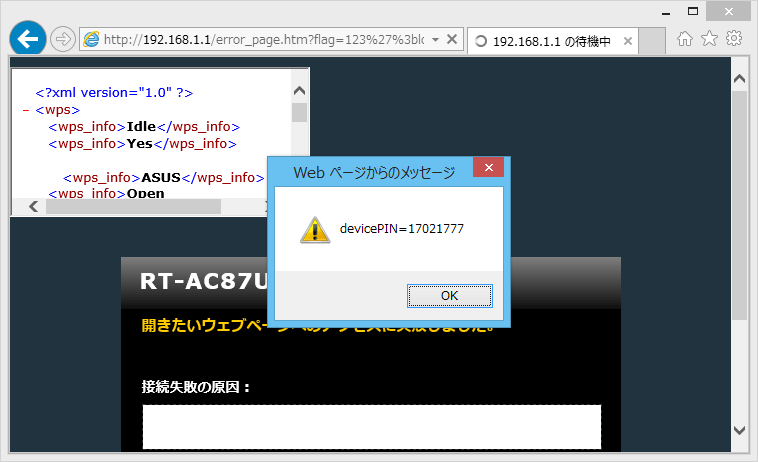Click the Open wps_info value
Image resolution: width=758 pixels, height=462 pixels.
(x=146, y=193)
